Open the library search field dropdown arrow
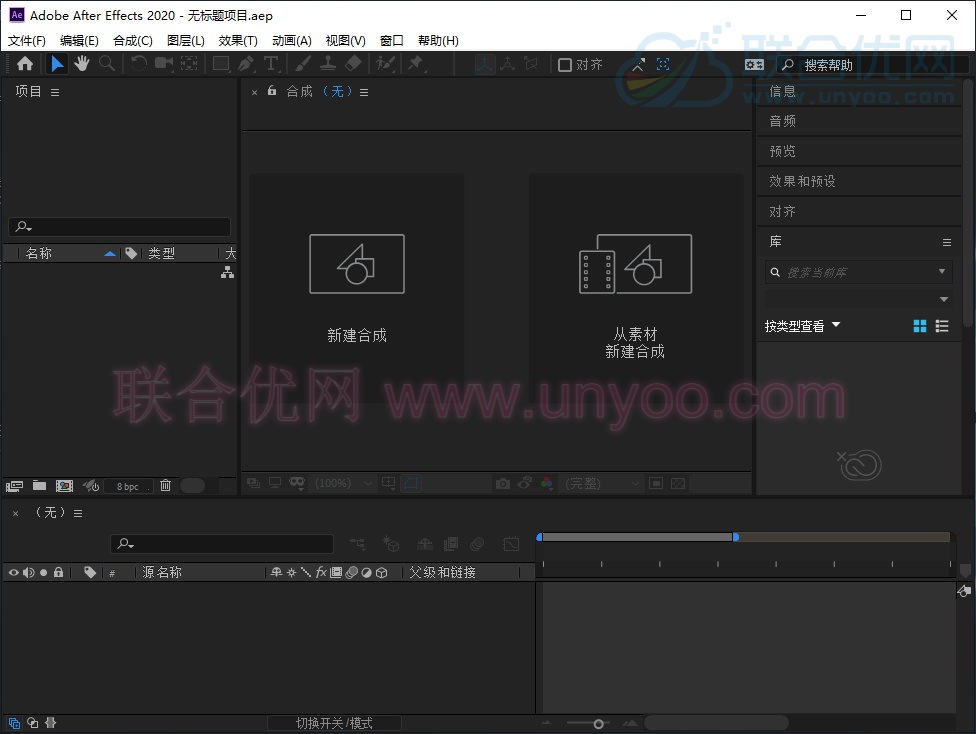976x734 pixels. coord(942,271)
